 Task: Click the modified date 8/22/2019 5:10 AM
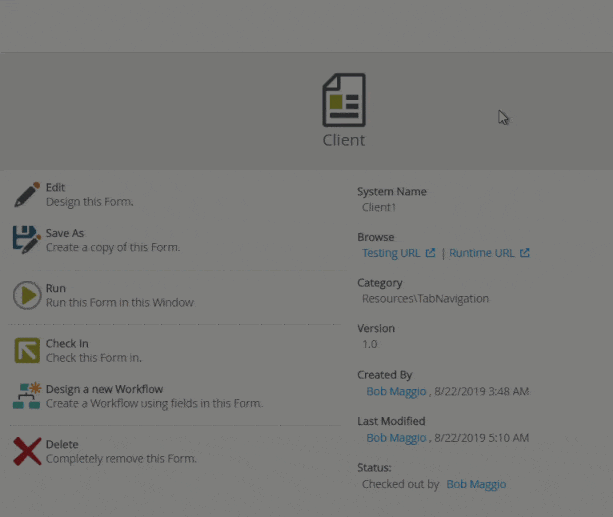(482, 438)
